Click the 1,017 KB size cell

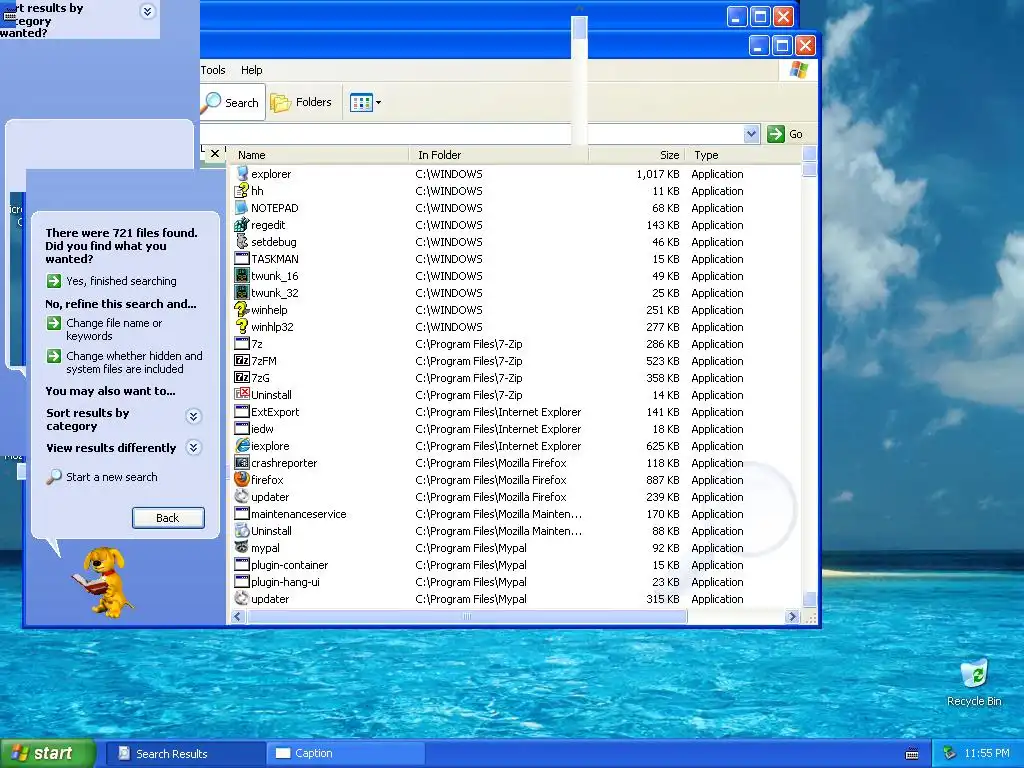point(658,174)
